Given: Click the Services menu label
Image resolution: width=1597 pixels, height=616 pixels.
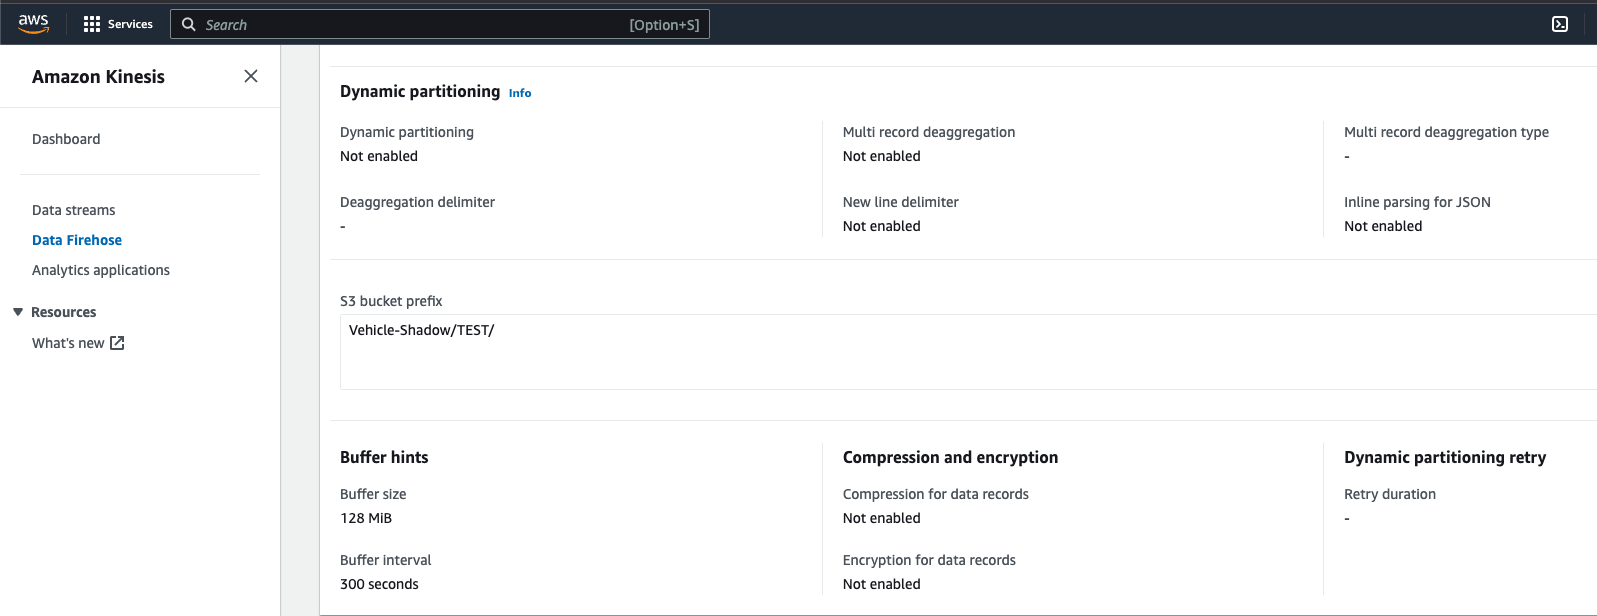Looking at the screenshot, I should 130,24.
